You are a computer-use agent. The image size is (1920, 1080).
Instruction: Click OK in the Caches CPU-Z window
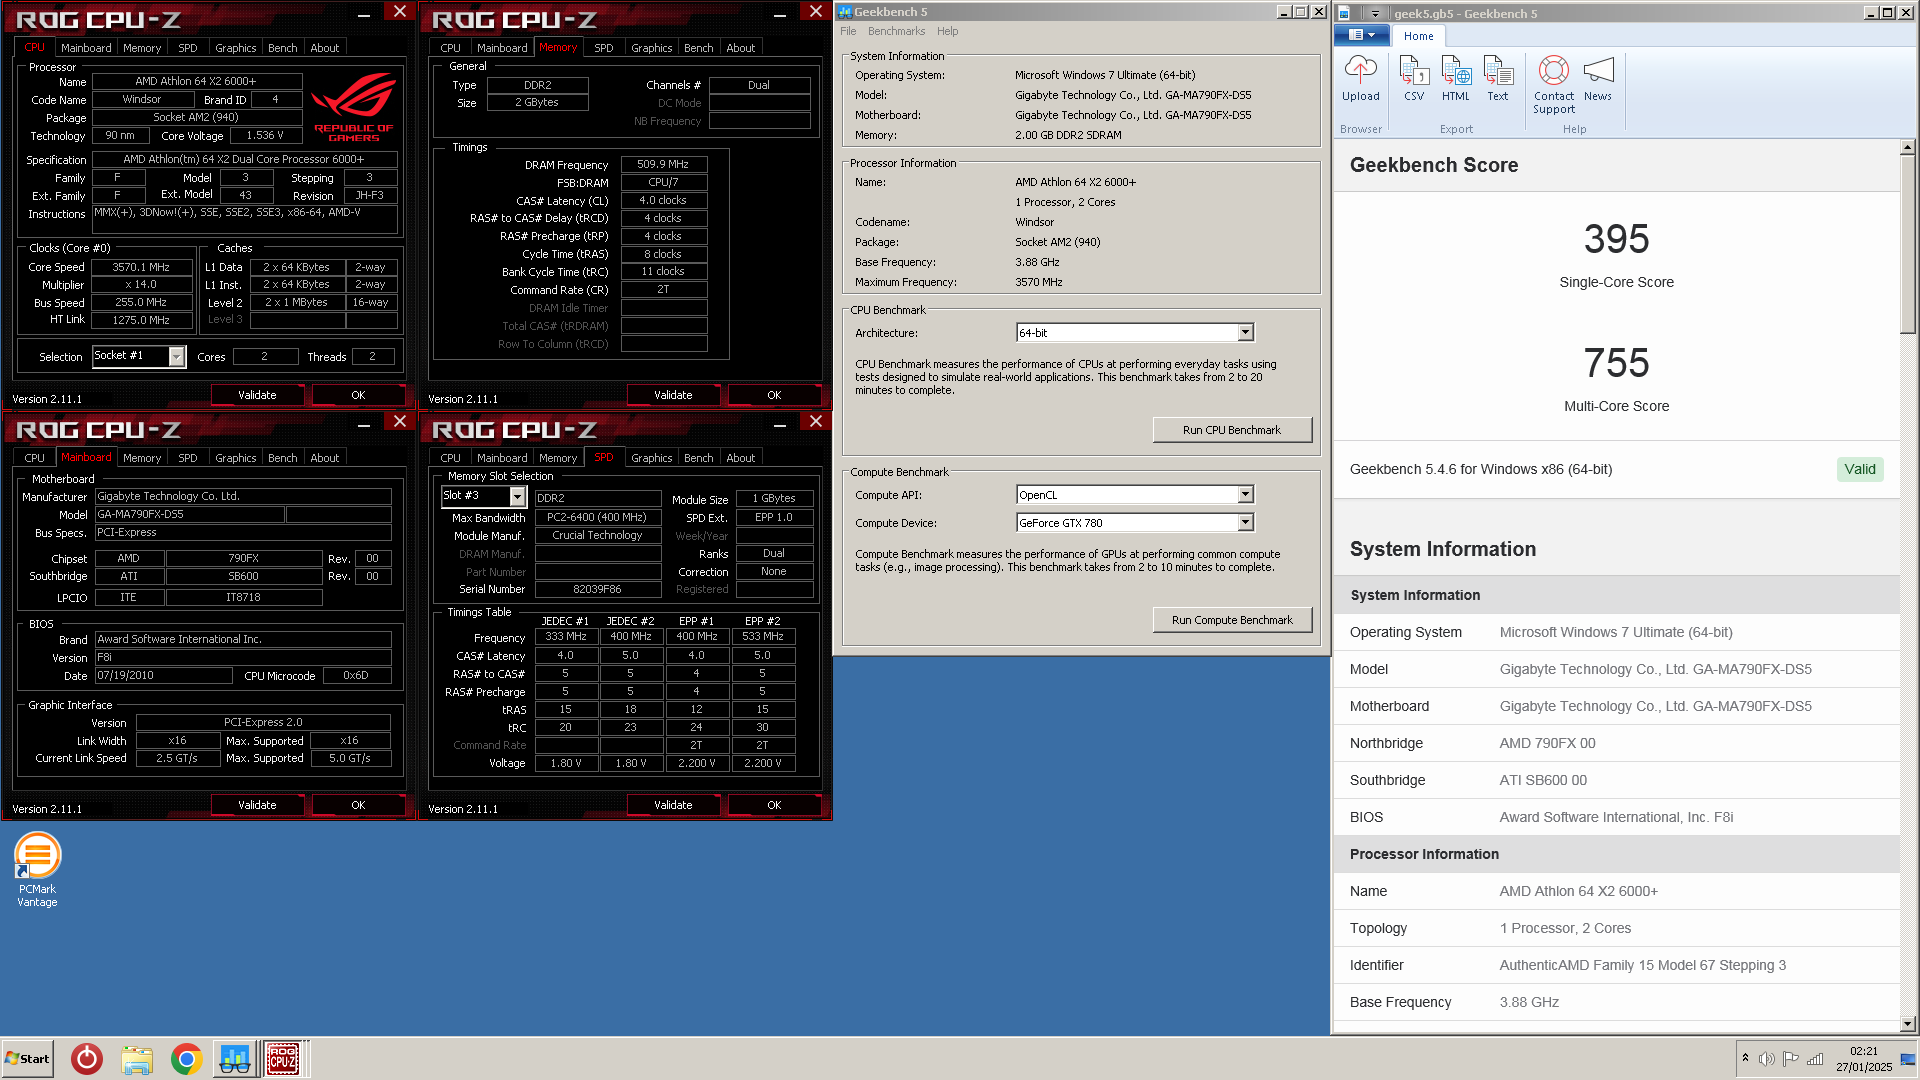[358, 395]
